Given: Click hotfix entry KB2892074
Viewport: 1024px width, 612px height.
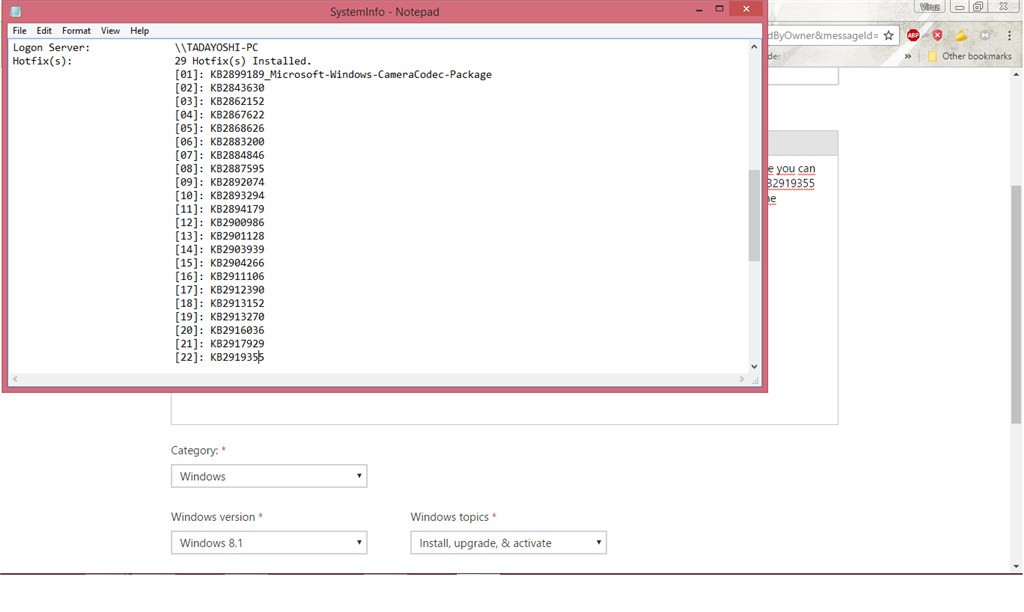Looking at the screenshot, I should [237, 182].
